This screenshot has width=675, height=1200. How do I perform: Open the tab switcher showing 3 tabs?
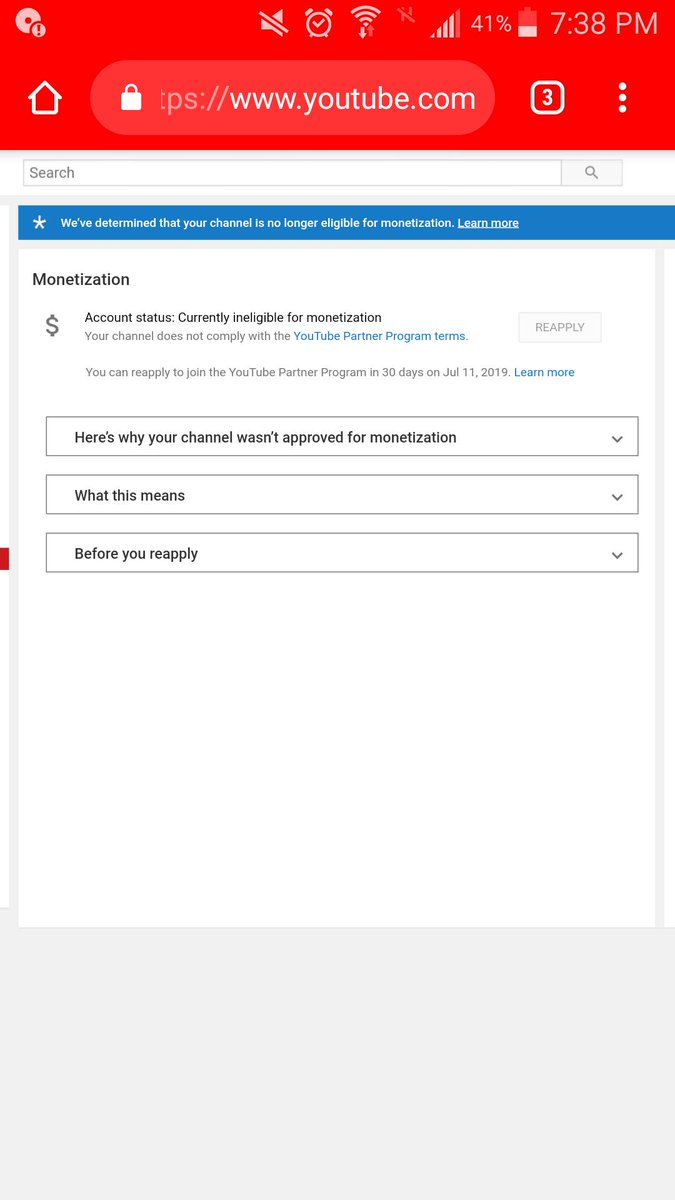point(547,98)
